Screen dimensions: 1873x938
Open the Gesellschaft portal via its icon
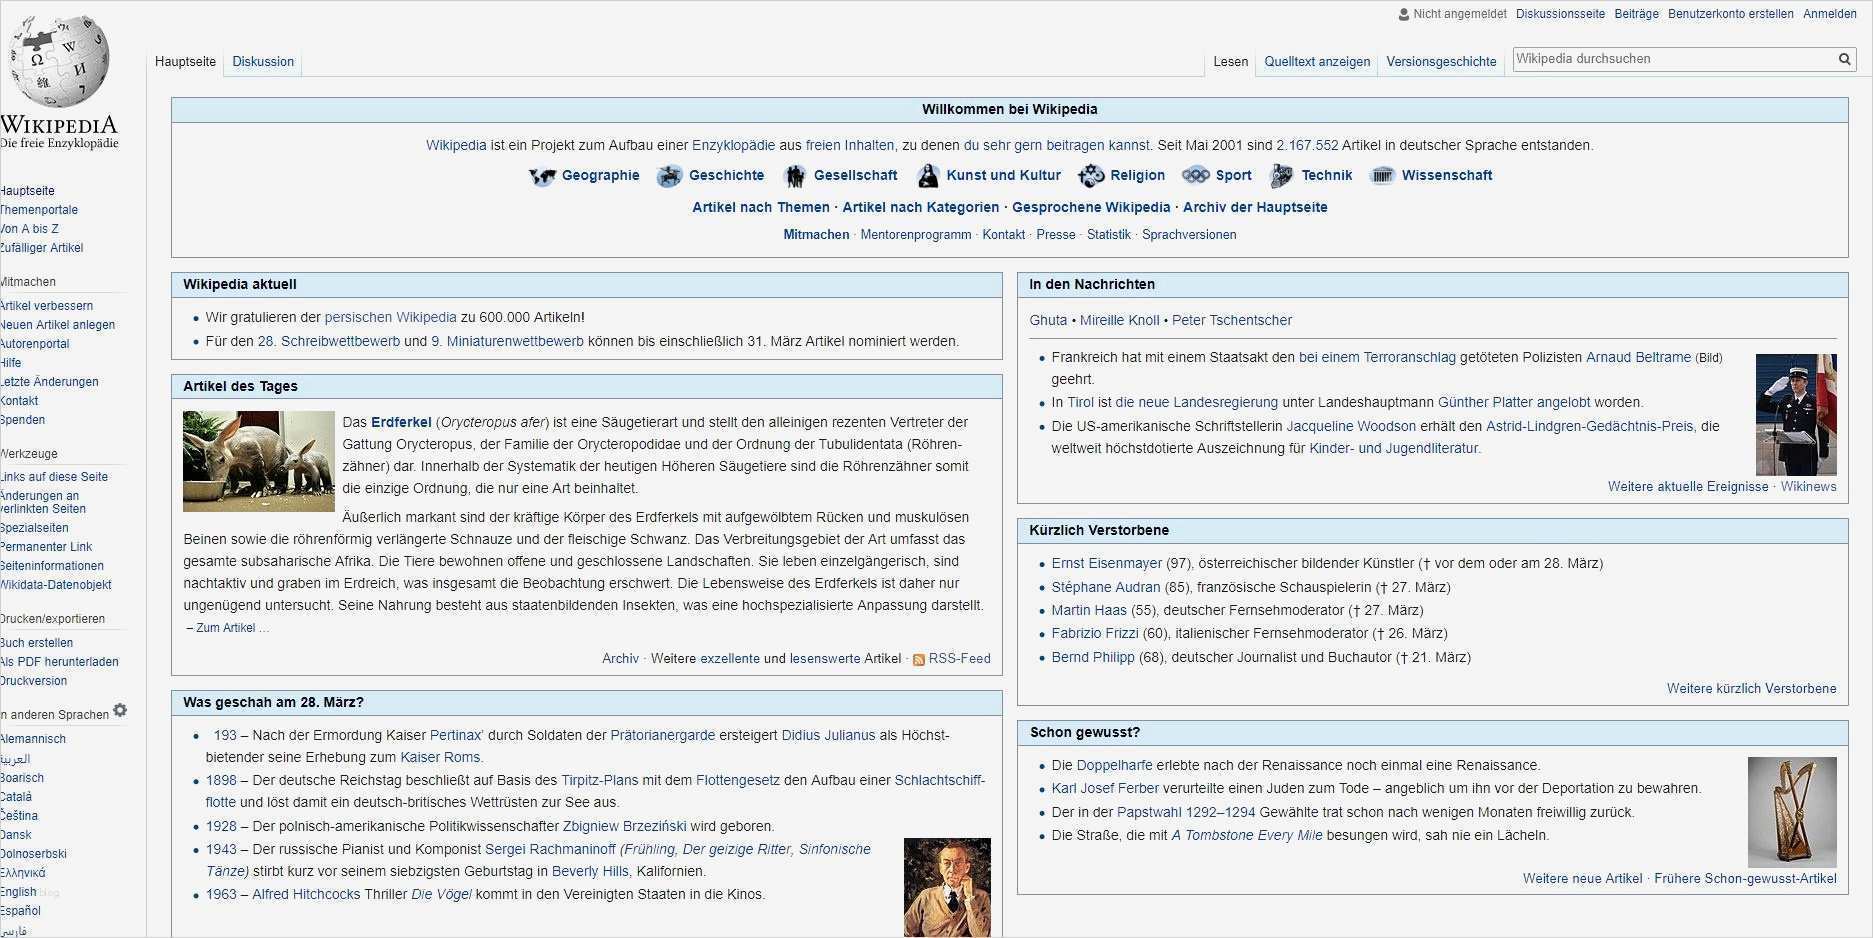796,175
